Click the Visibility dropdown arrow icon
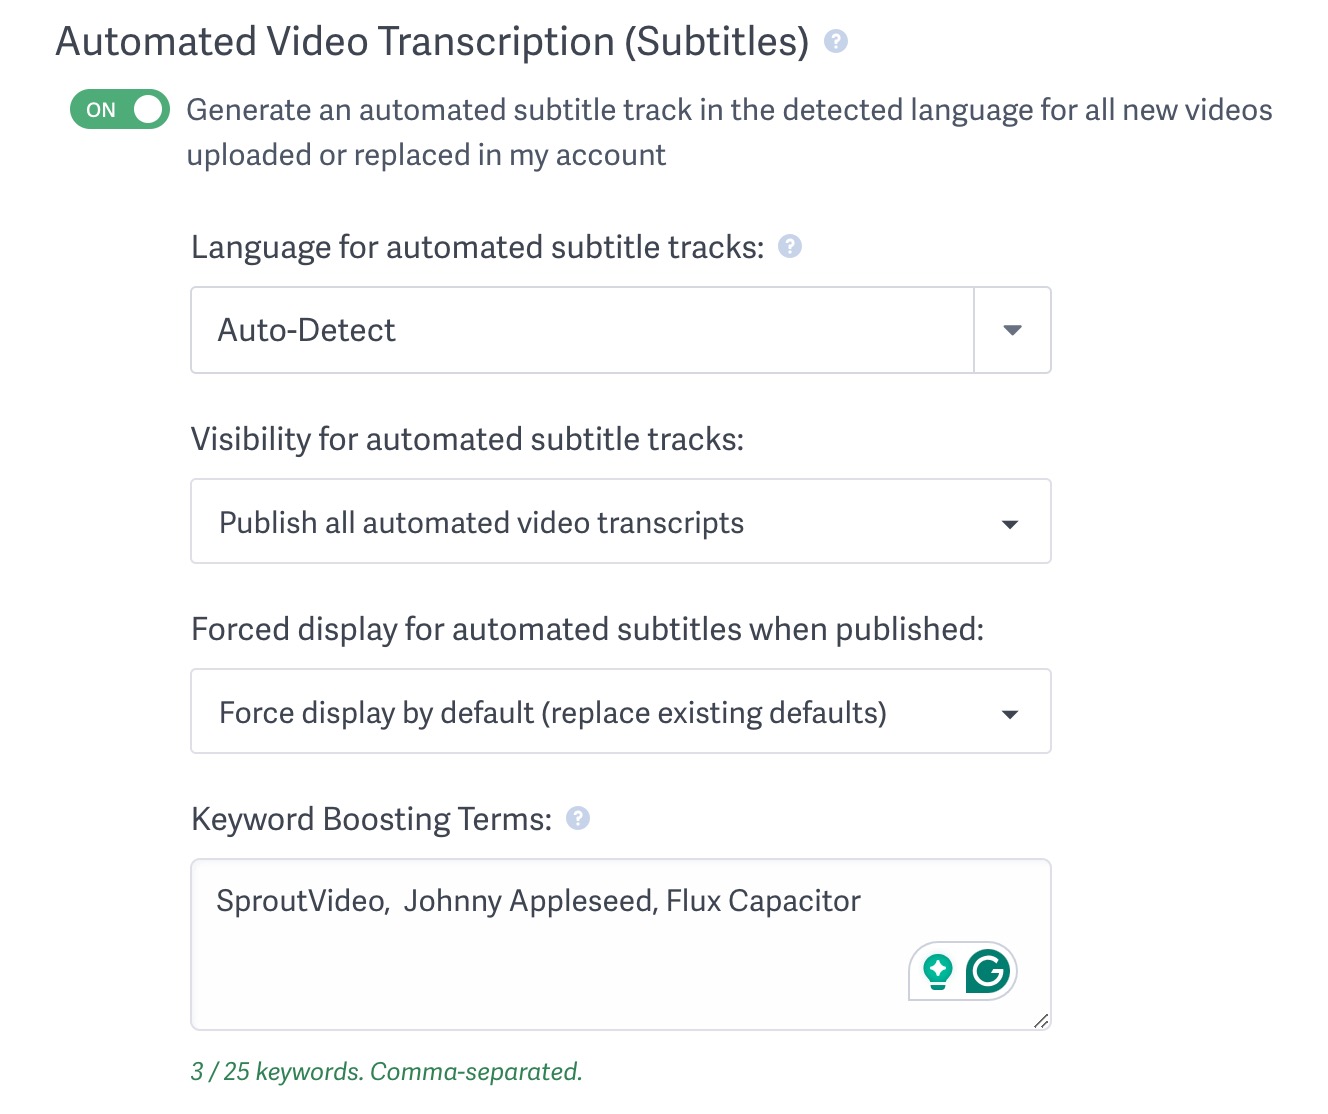Image resolution: width=1328 pixels, height=1114 pixels. pos(1011,523)
